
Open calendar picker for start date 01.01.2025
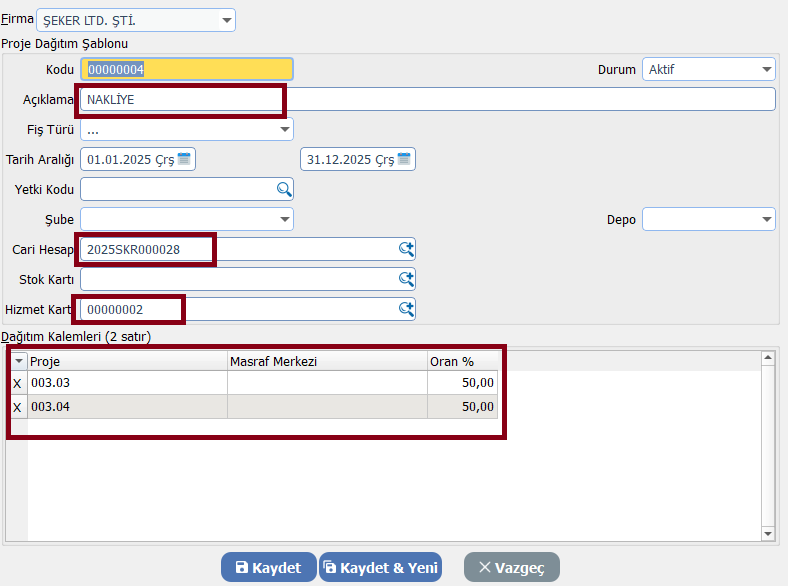tap(185, 159)
